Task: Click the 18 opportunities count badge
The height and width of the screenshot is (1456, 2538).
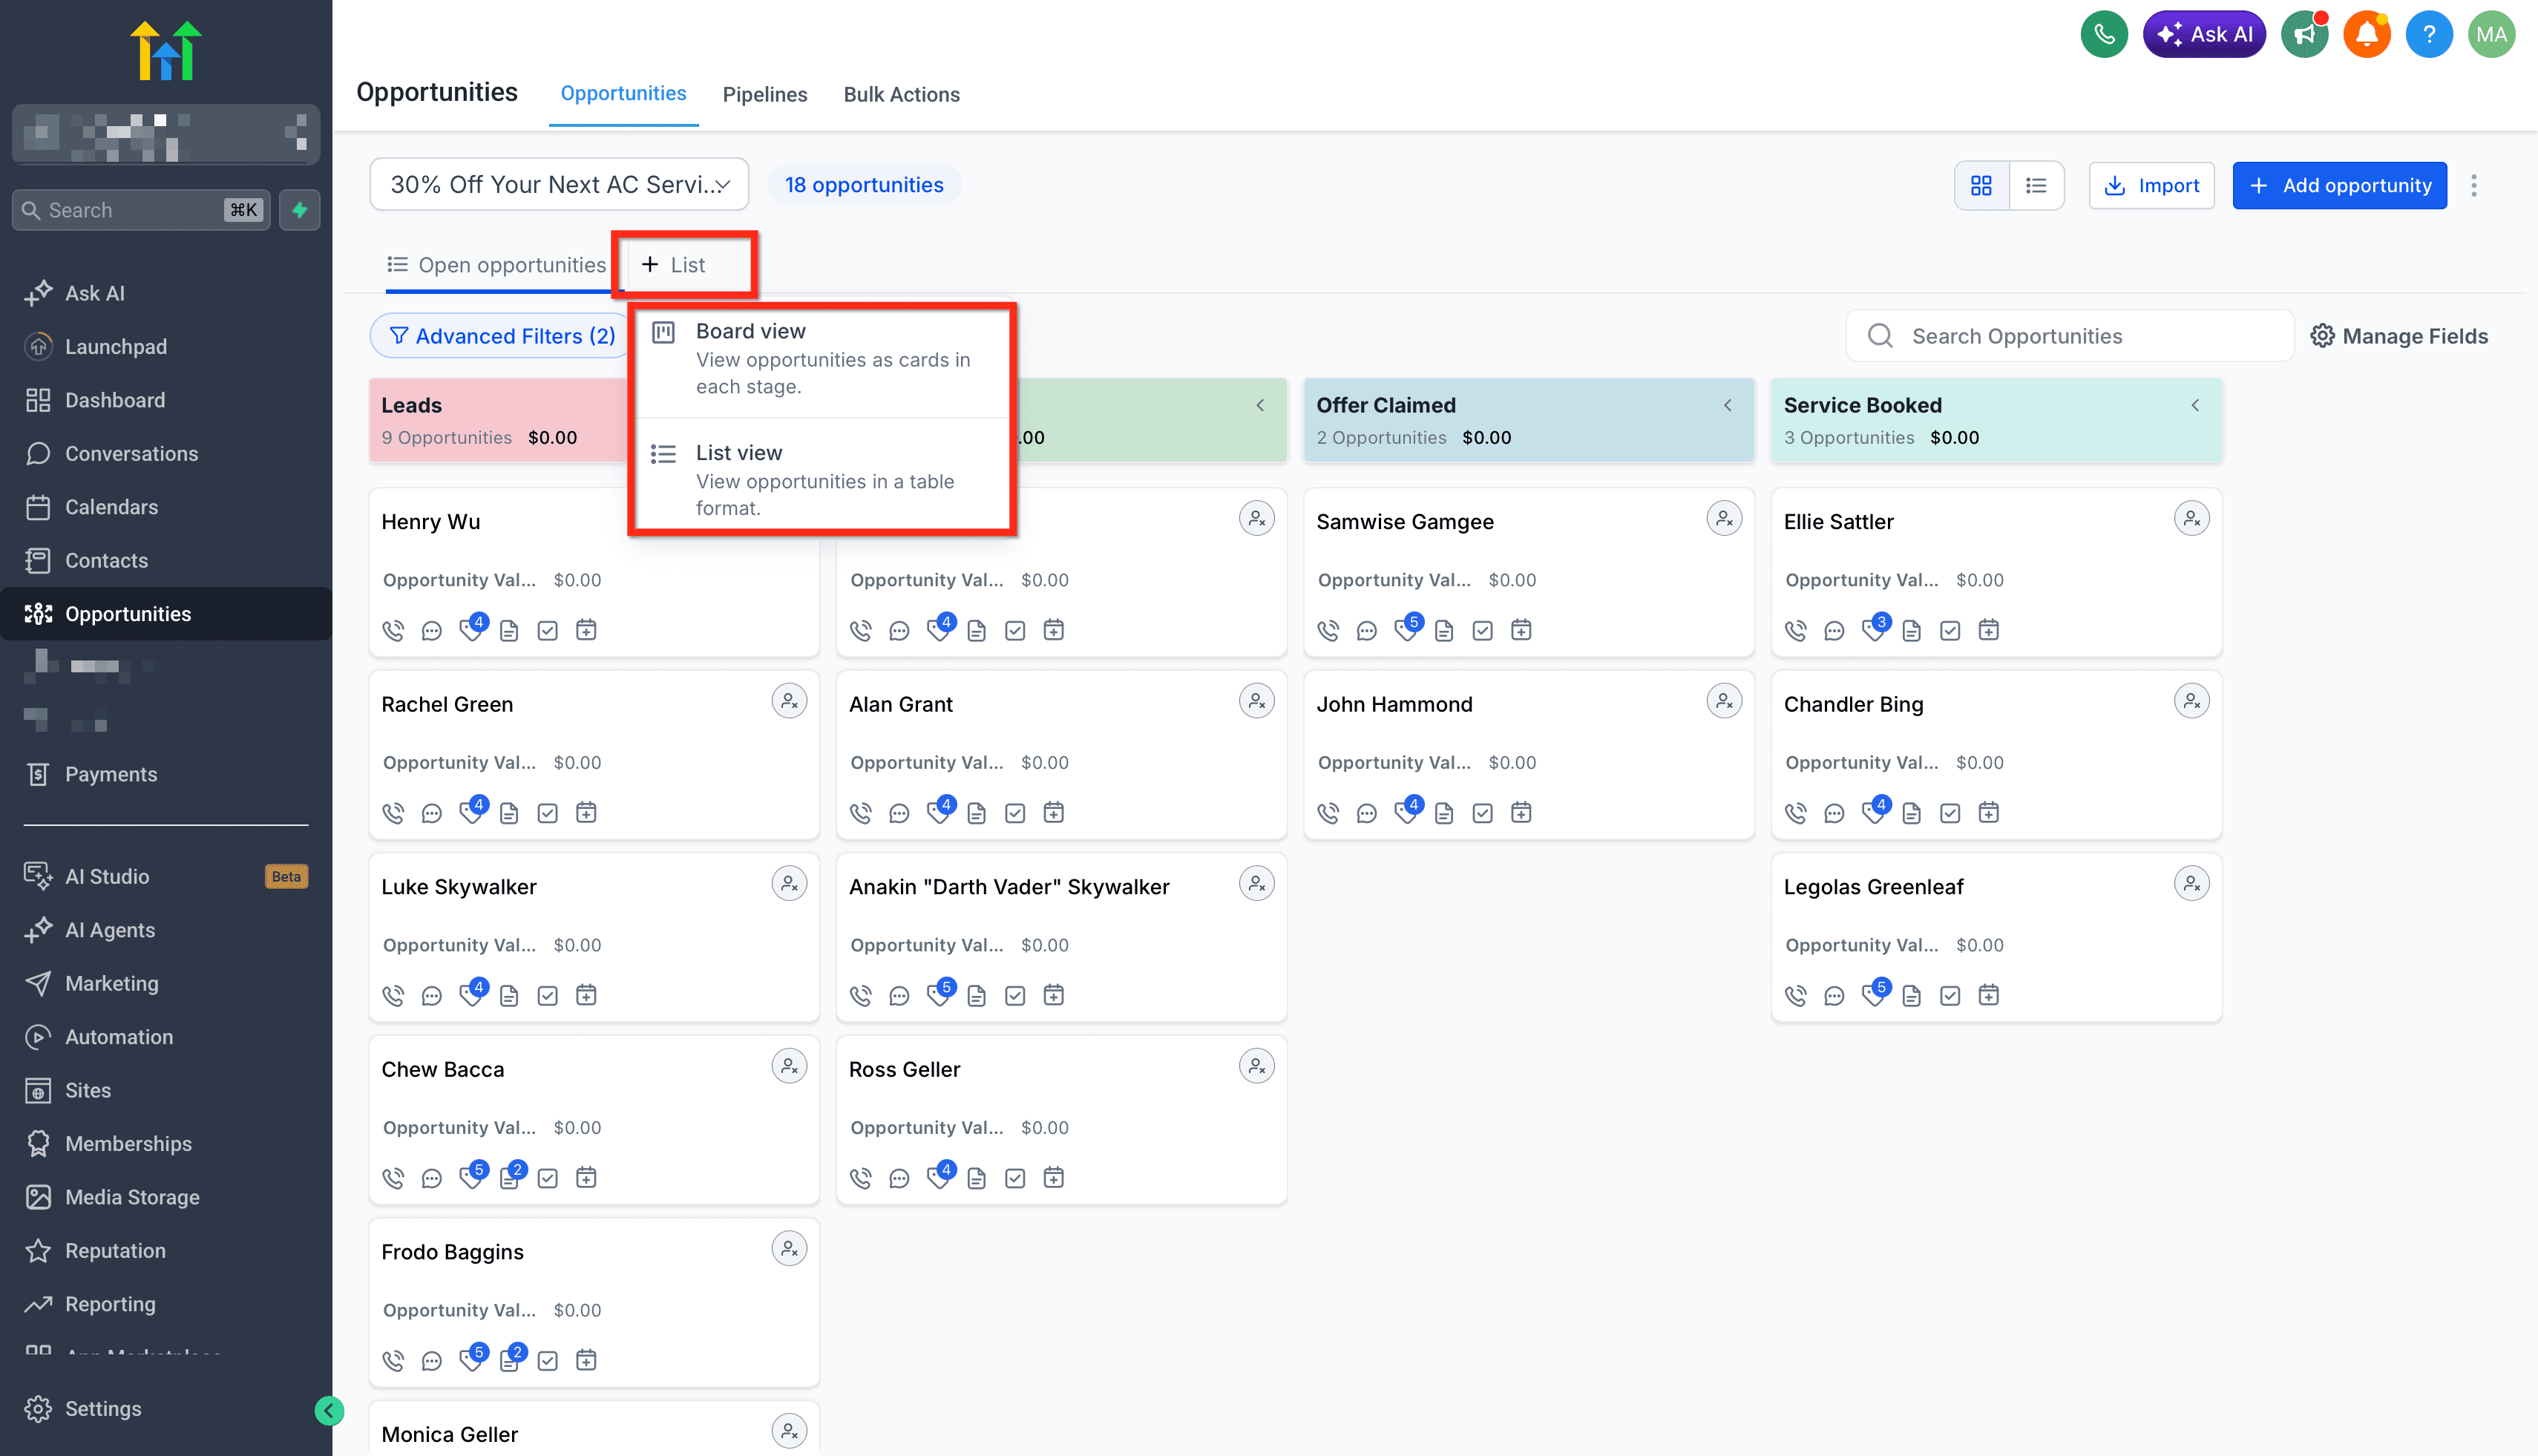Action: click(x=864, y=185)
